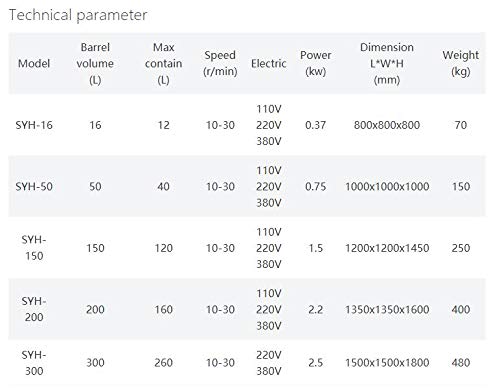The width and height of the screenshot is (500, 391).
Task: Click the SYH-200 model cell
Action: pyautogui.click(x=34, y=309)
